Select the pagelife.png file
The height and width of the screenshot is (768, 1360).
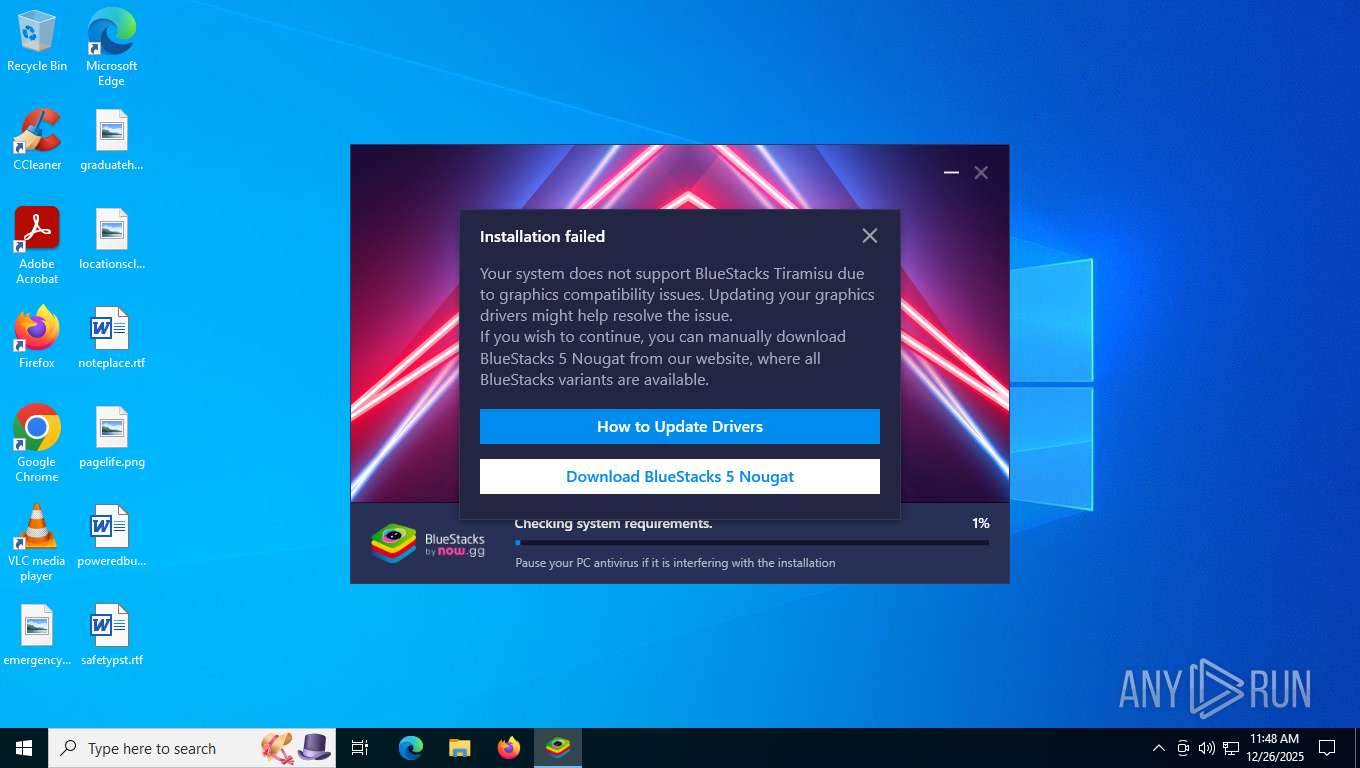pyautogui.click(x=112, y=437)
